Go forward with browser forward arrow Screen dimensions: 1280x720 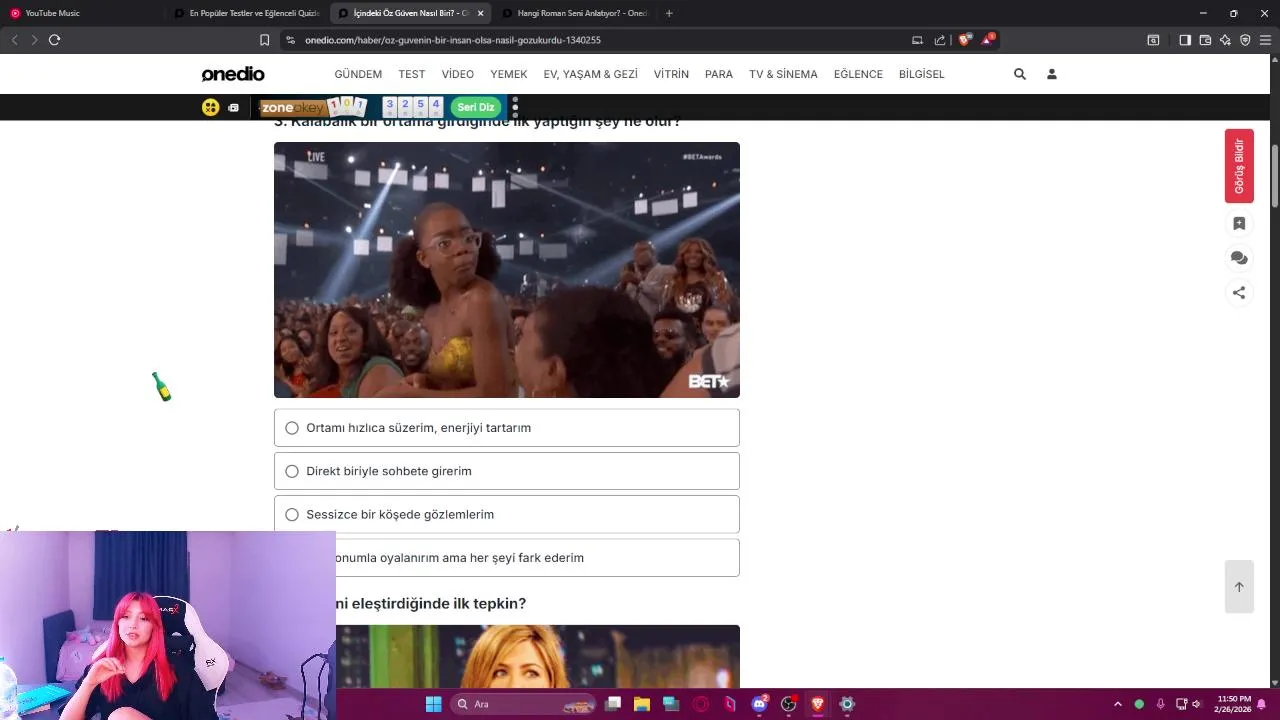(34, 40)
